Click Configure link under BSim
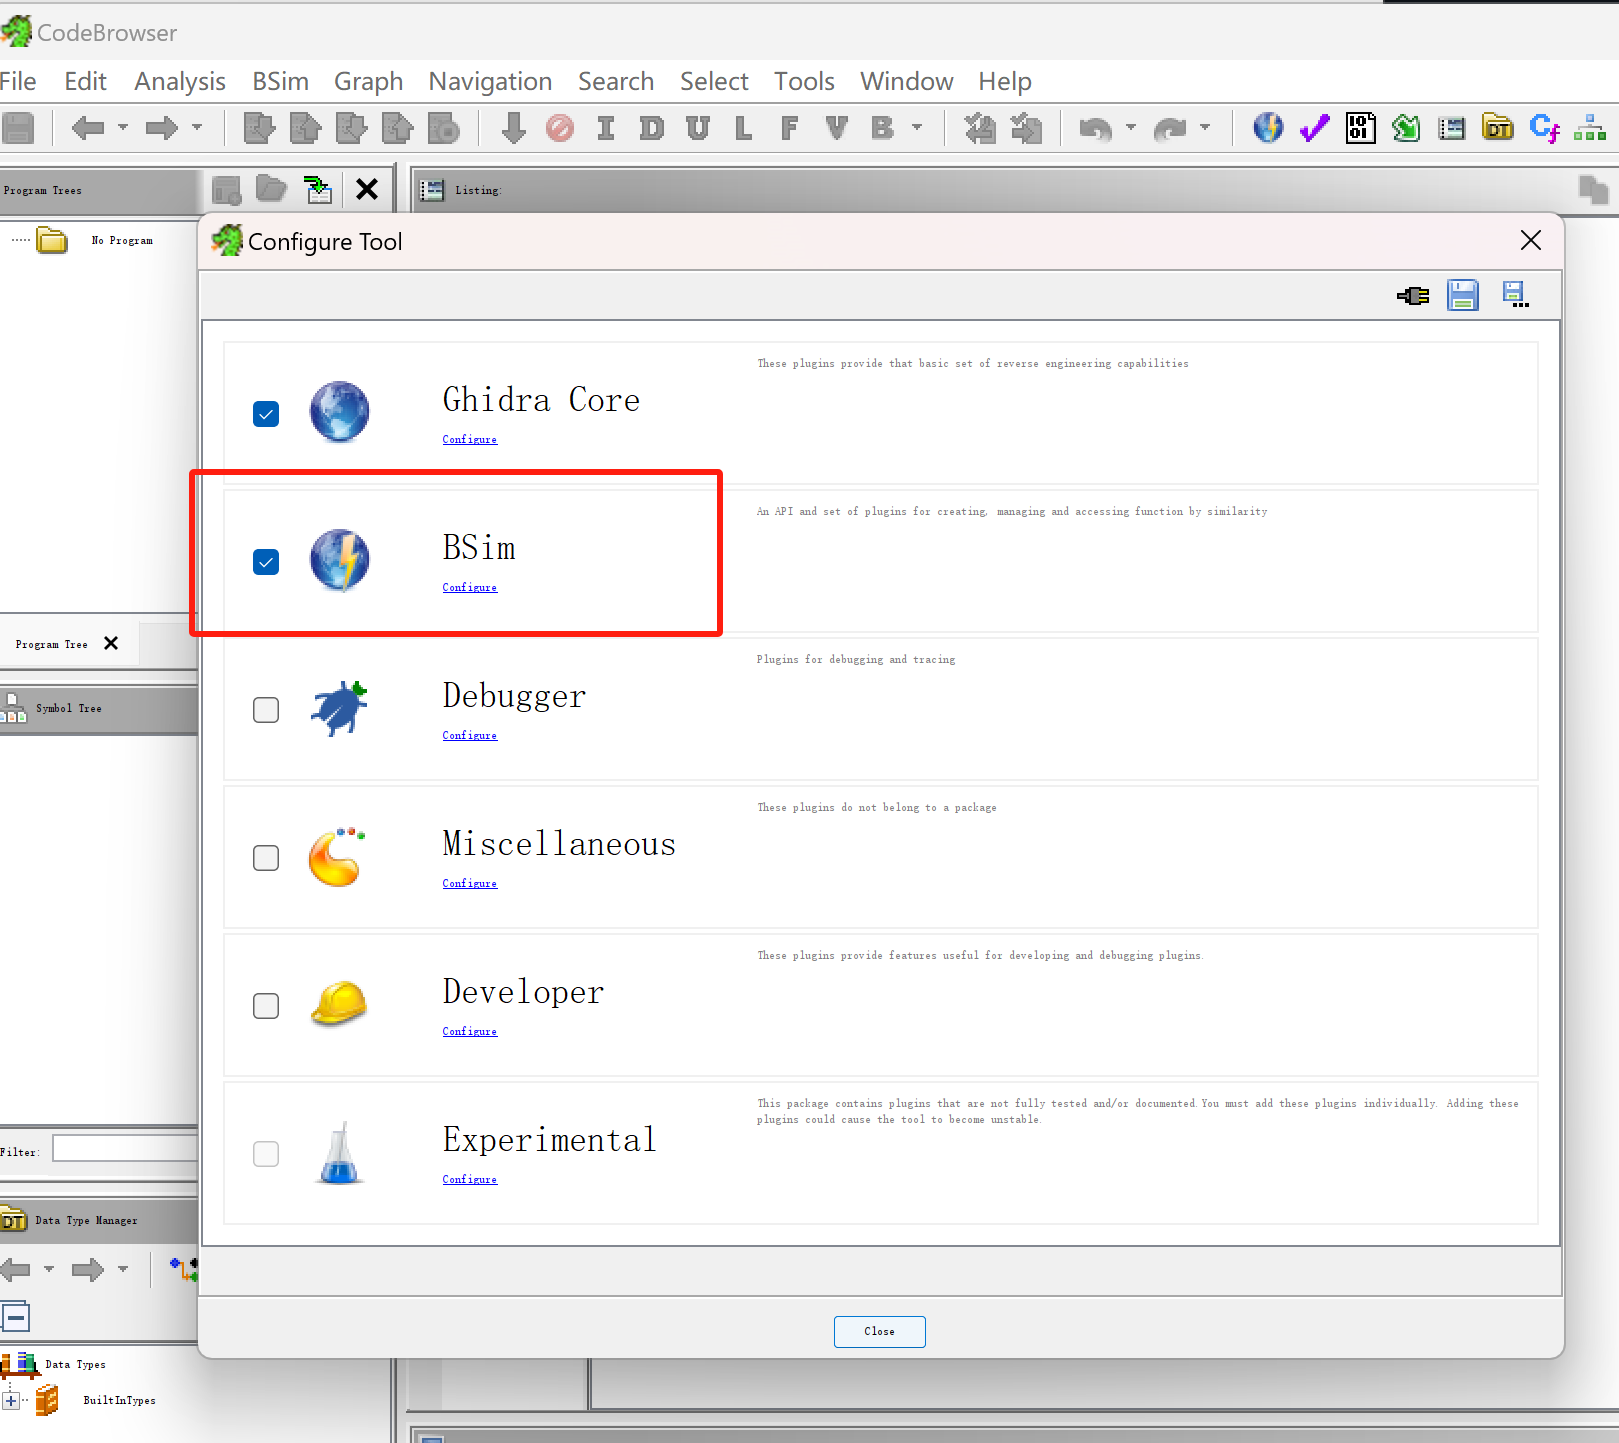Viewport: 1619px width, 1443px height. (470, 588)
